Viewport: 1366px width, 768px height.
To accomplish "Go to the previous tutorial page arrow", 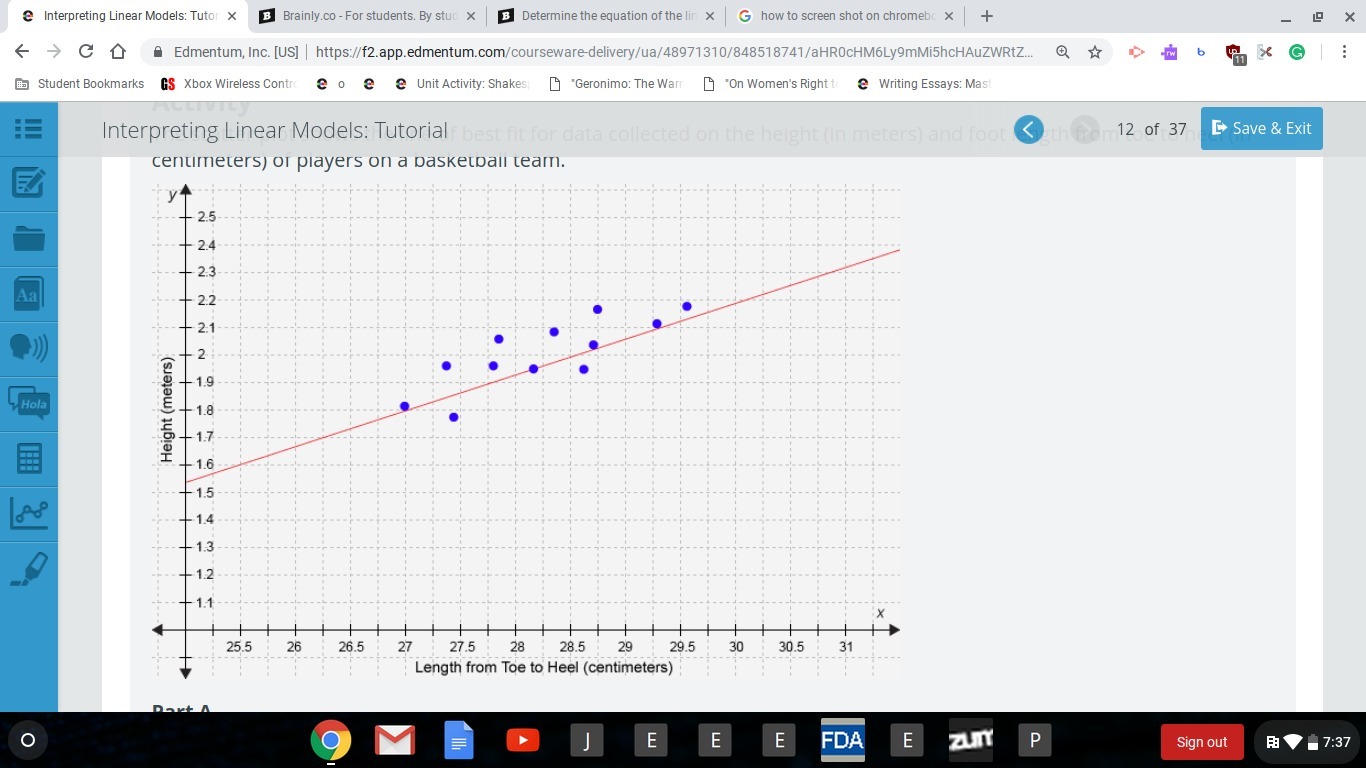I will [1028, 129].
